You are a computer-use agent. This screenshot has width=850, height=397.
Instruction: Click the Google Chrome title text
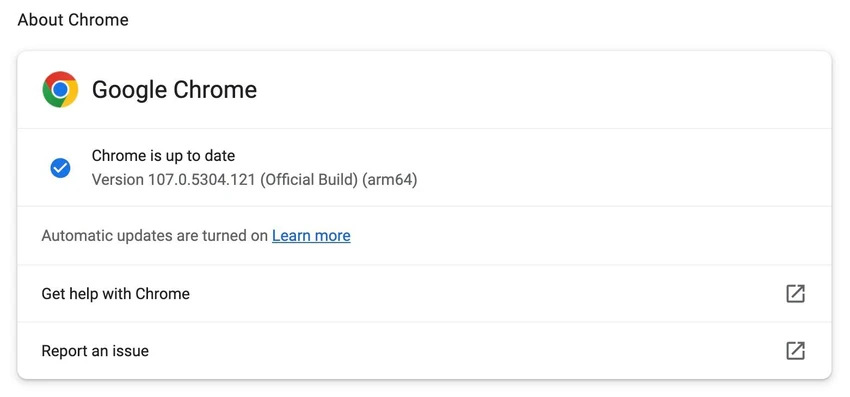click(174, 89)
